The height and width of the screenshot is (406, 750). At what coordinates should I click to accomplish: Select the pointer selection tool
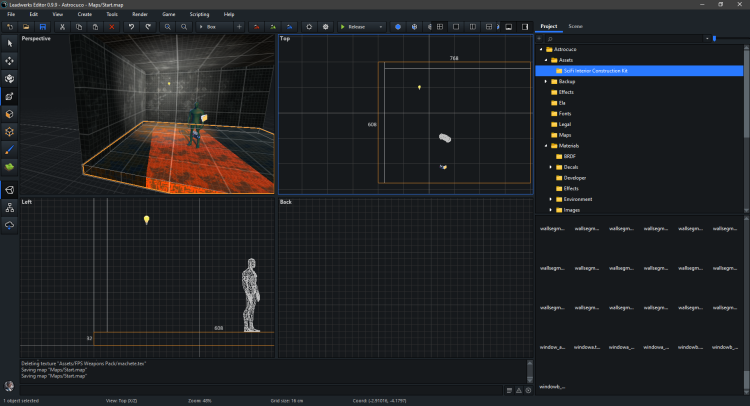tap(10, 43)
